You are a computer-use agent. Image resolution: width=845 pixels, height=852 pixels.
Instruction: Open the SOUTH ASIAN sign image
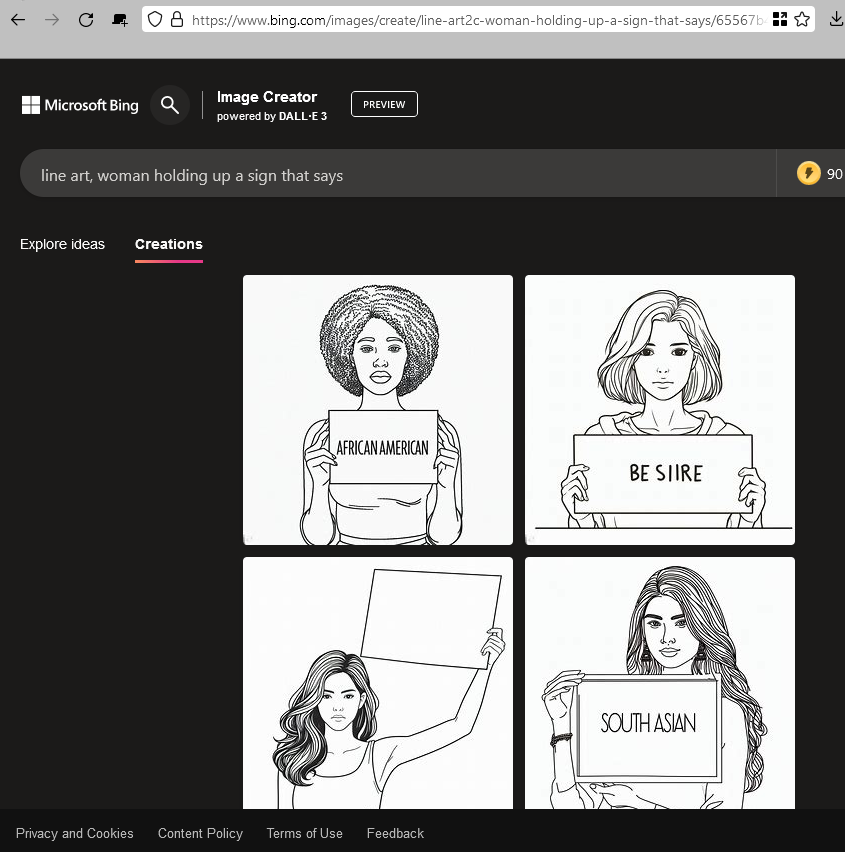click(660, 683)
